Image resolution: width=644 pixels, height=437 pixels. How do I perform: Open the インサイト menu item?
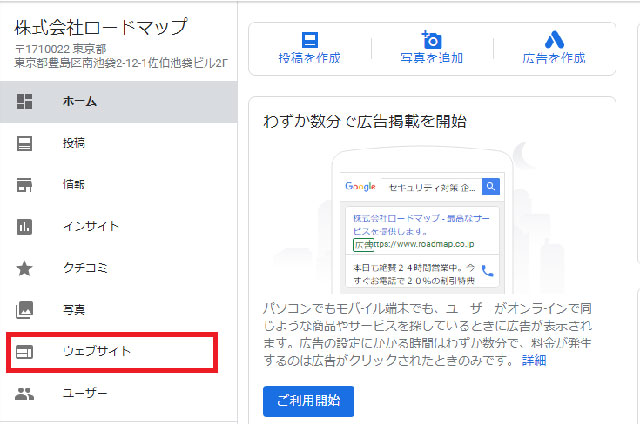tap(119, 227)
